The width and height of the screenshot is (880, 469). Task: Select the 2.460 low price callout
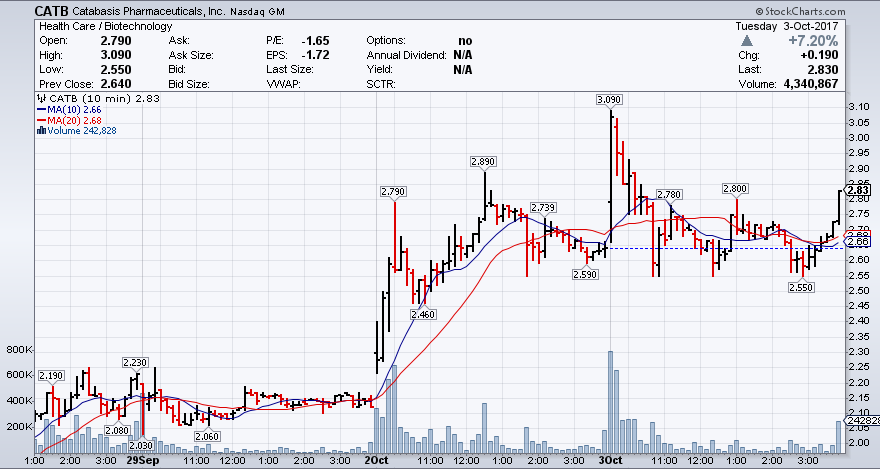pos(424,314)
